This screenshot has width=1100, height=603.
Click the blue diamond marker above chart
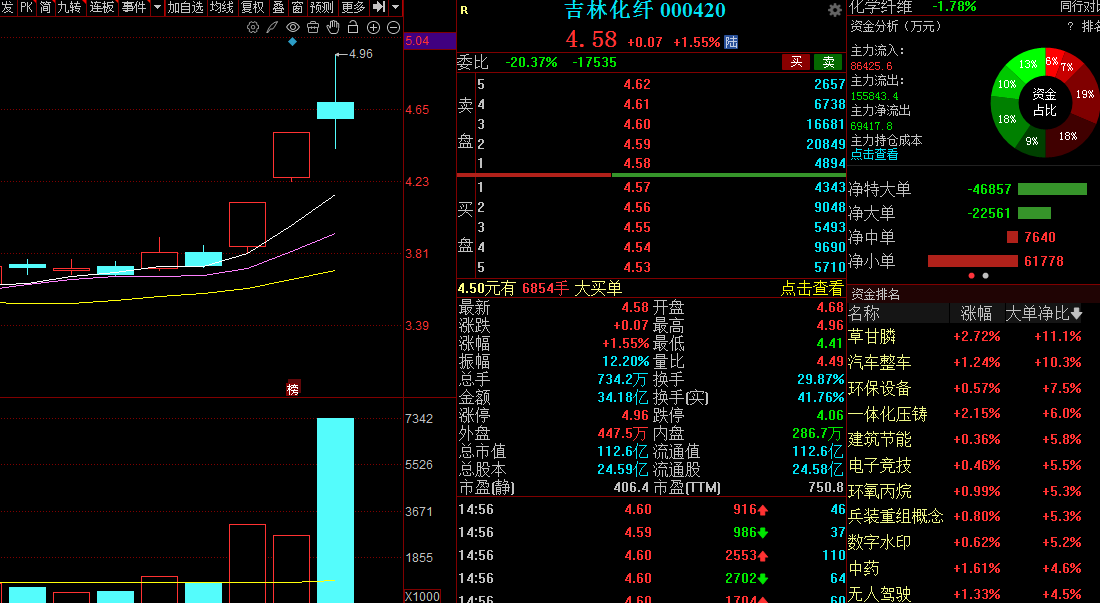[x=293, y=41]
